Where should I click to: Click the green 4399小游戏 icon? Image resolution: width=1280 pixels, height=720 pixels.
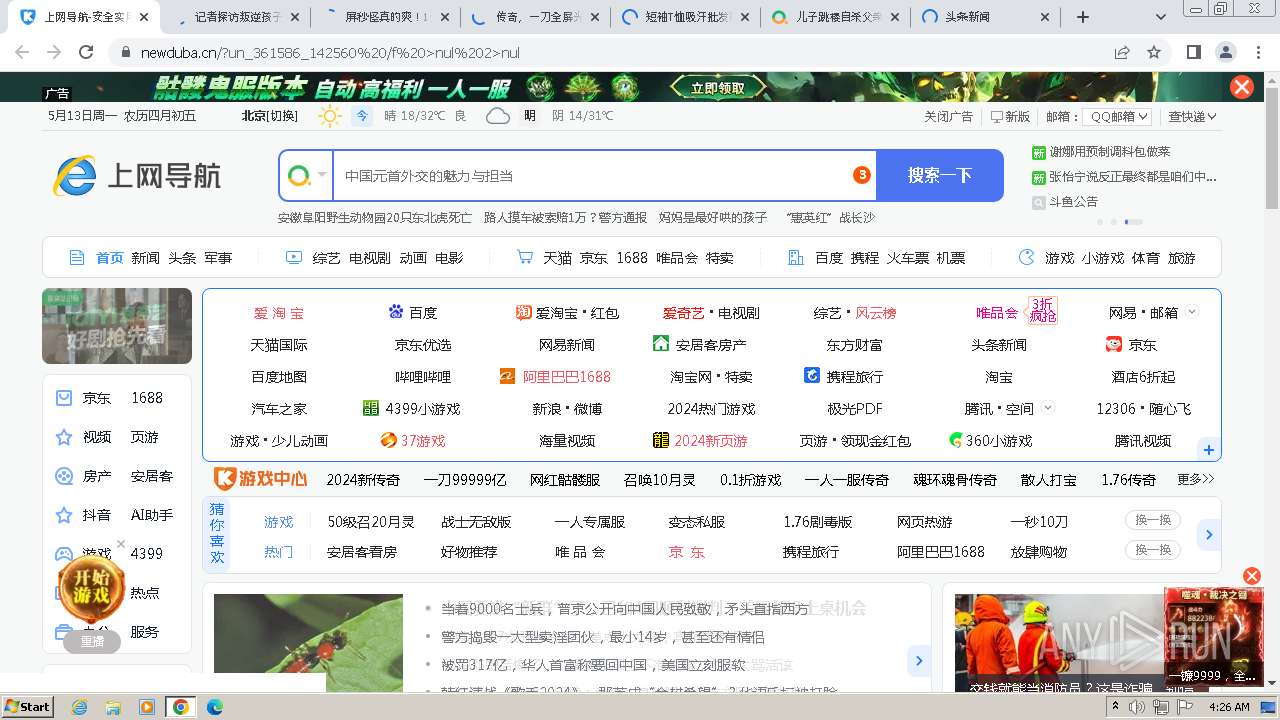[x=371, y=408]
